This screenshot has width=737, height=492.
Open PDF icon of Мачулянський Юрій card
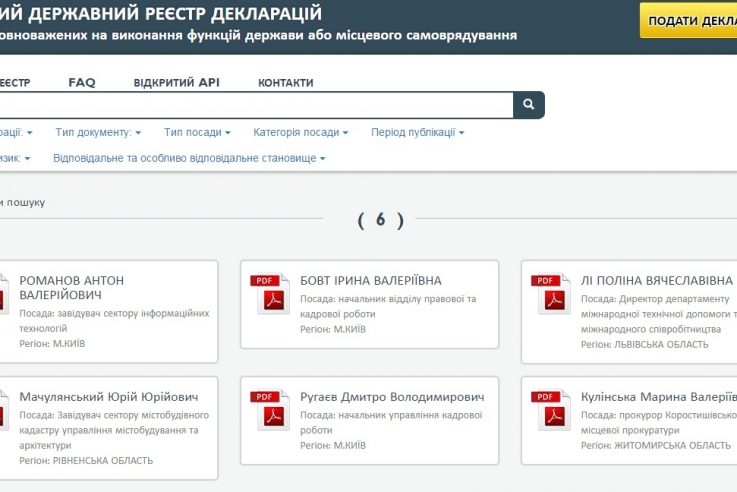pos(4,409)
